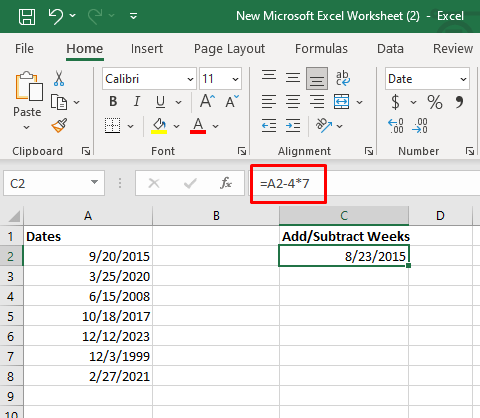Open Customize Quick Access Toolbar menu
Viewport: 480px width, 418px height.
pos(134,16)
